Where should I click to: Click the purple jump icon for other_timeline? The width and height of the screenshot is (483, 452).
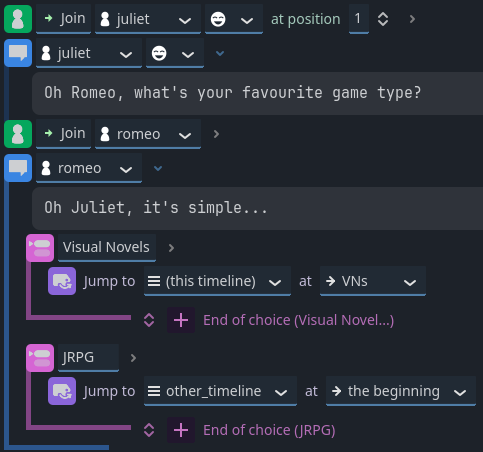tap(62, 391)
